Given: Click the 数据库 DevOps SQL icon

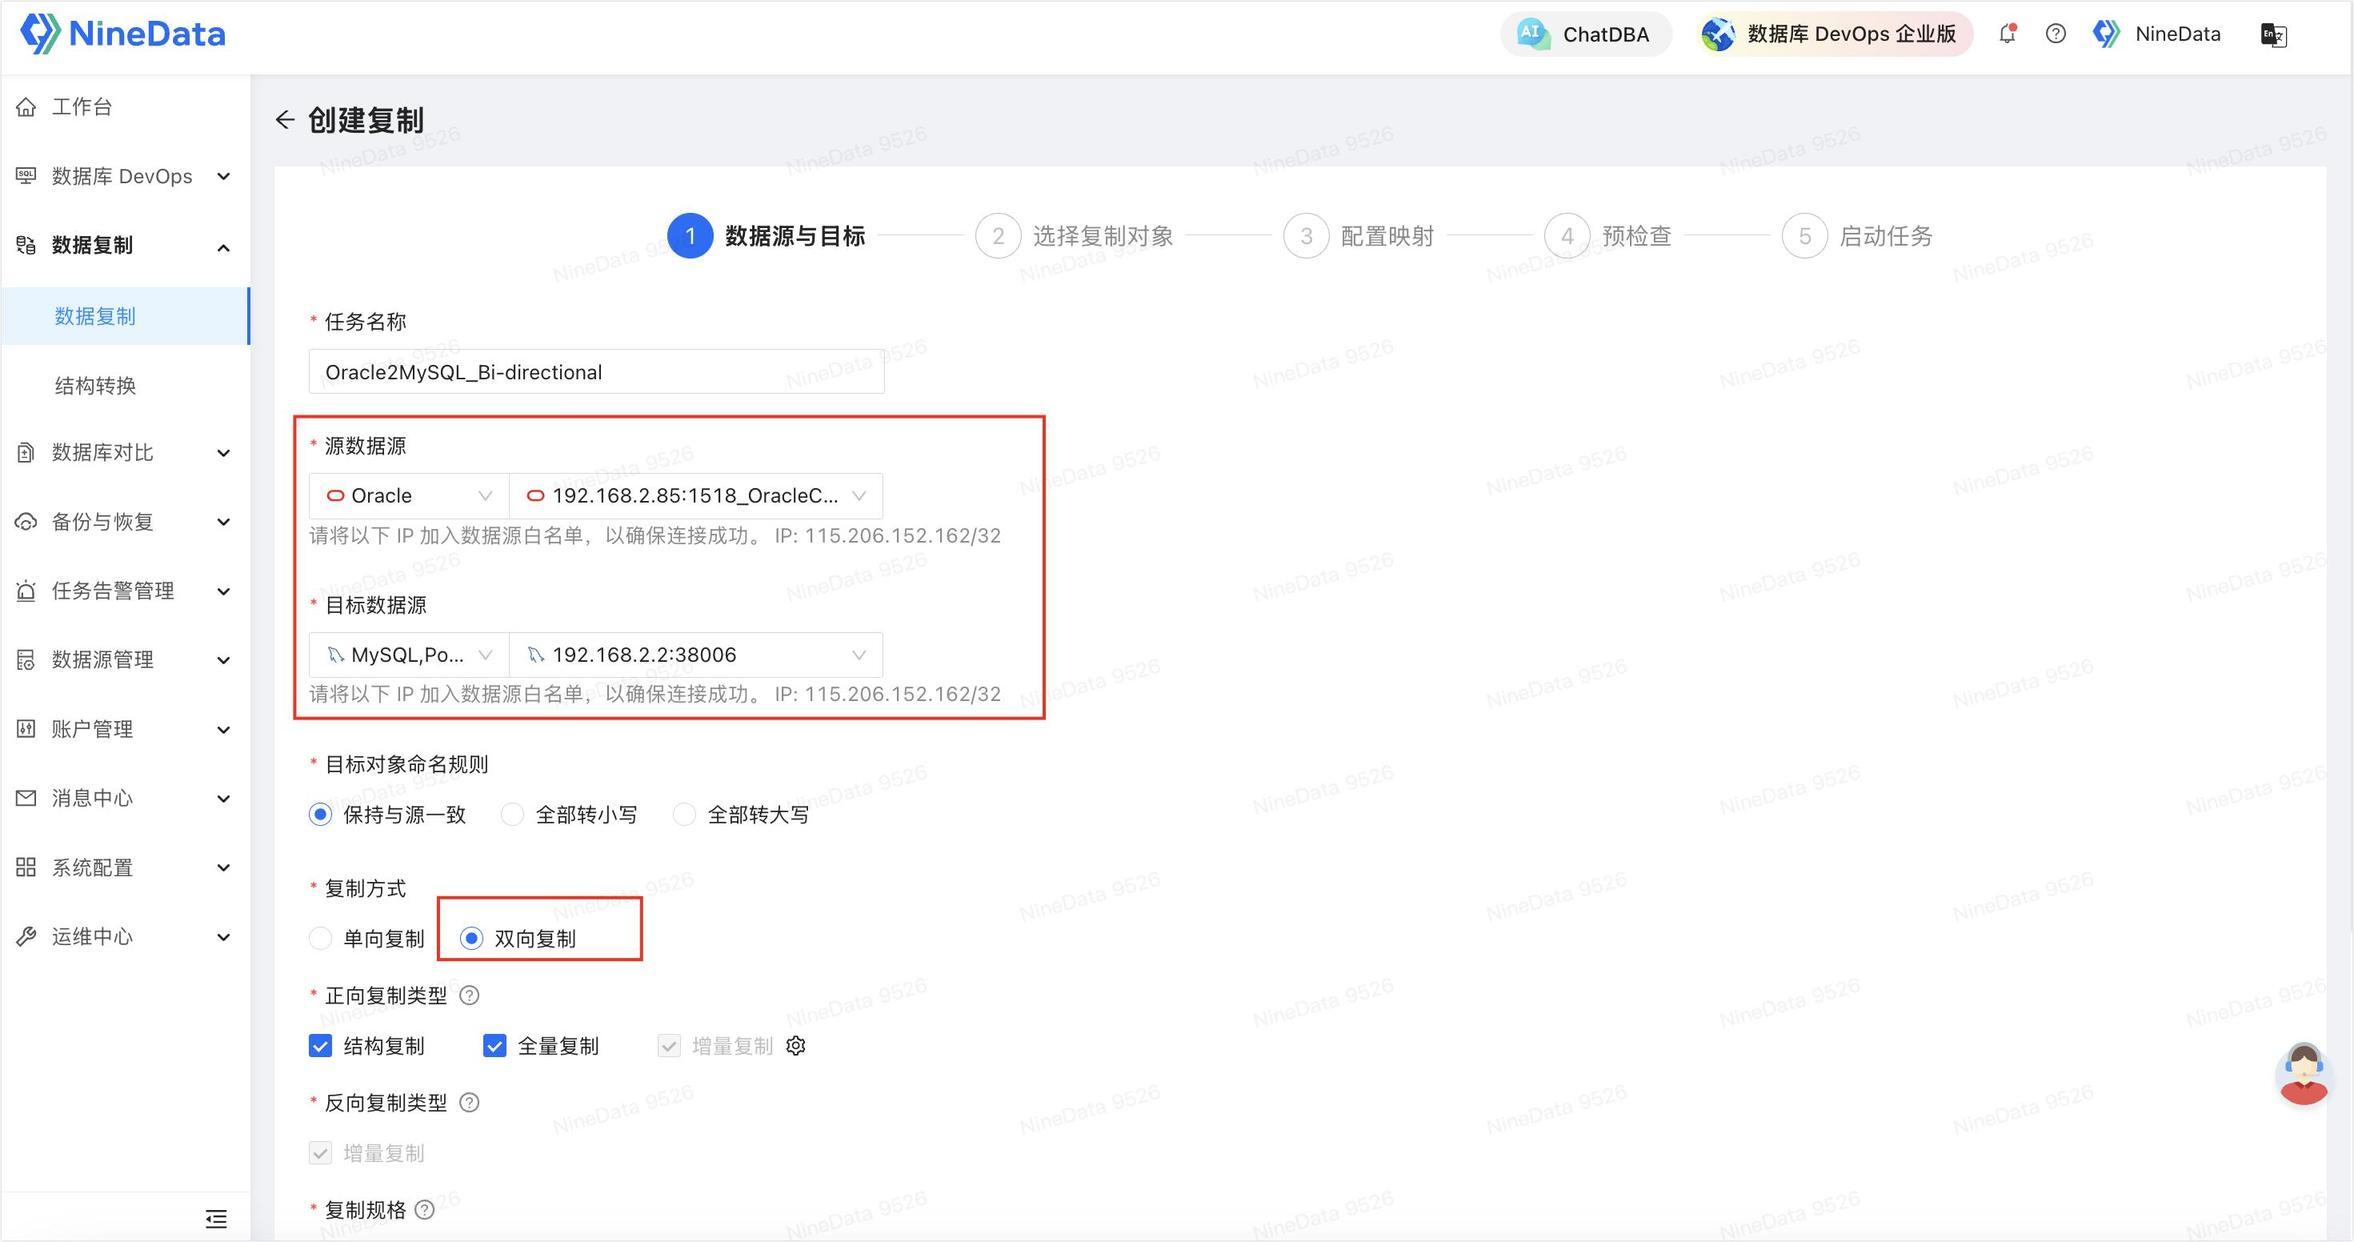Looking at the screenshot, I should [x=26, y=176].
